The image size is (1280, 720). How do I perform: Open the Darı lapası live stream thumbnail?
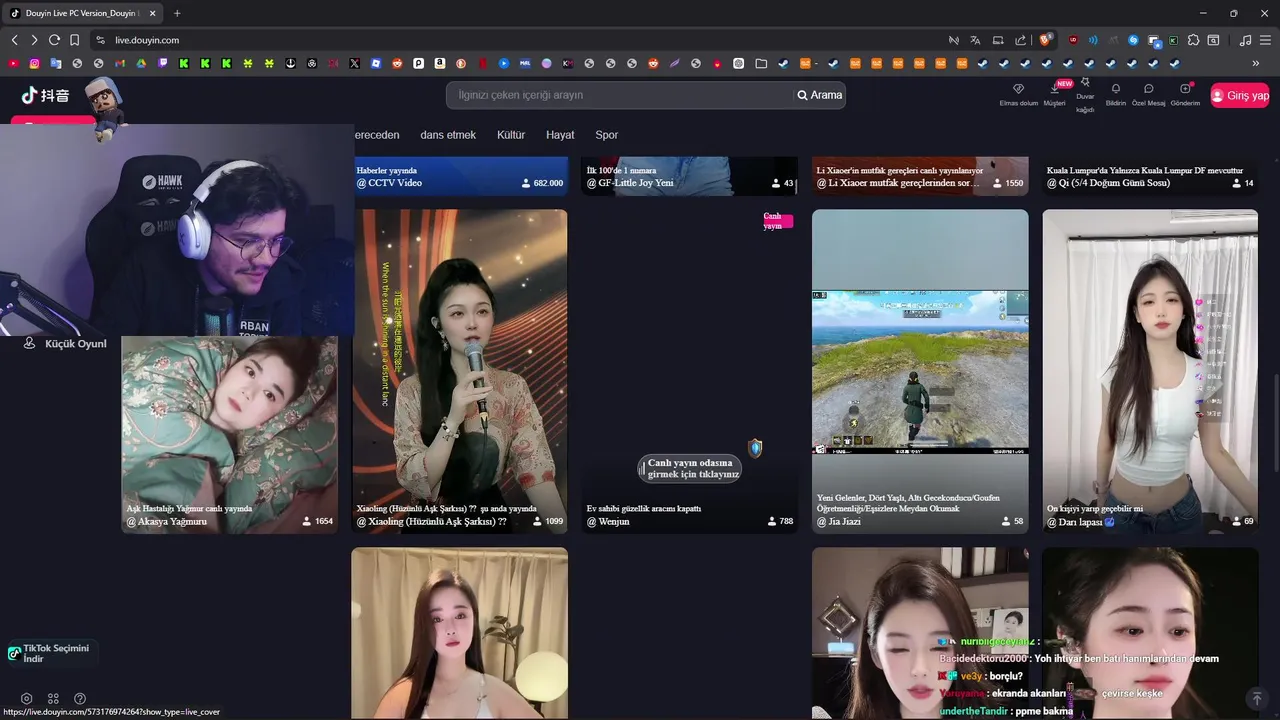click(x=1150, y=371)
